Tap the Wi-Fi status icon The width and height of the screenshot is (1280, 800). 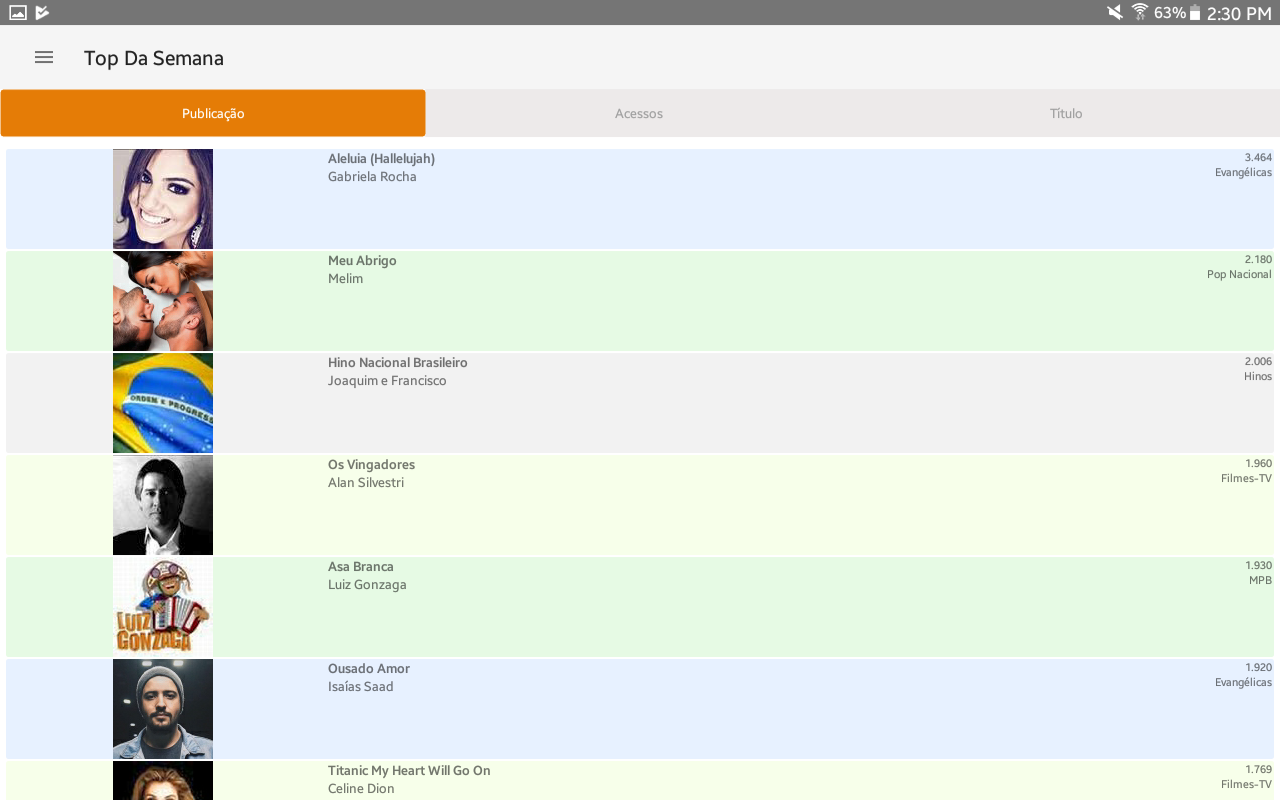(x=1140, y=12)
